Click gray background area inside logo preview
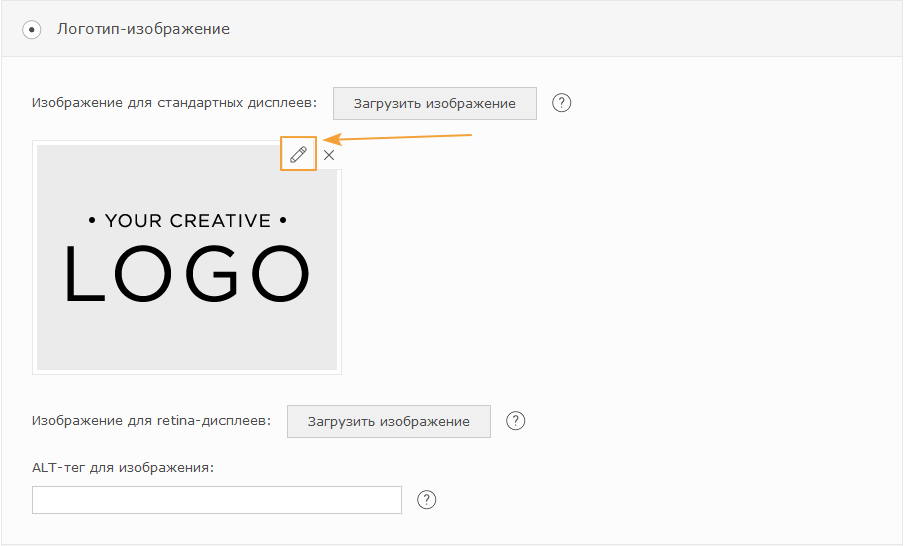Screen dimensions: 905x546 point(187,341)
